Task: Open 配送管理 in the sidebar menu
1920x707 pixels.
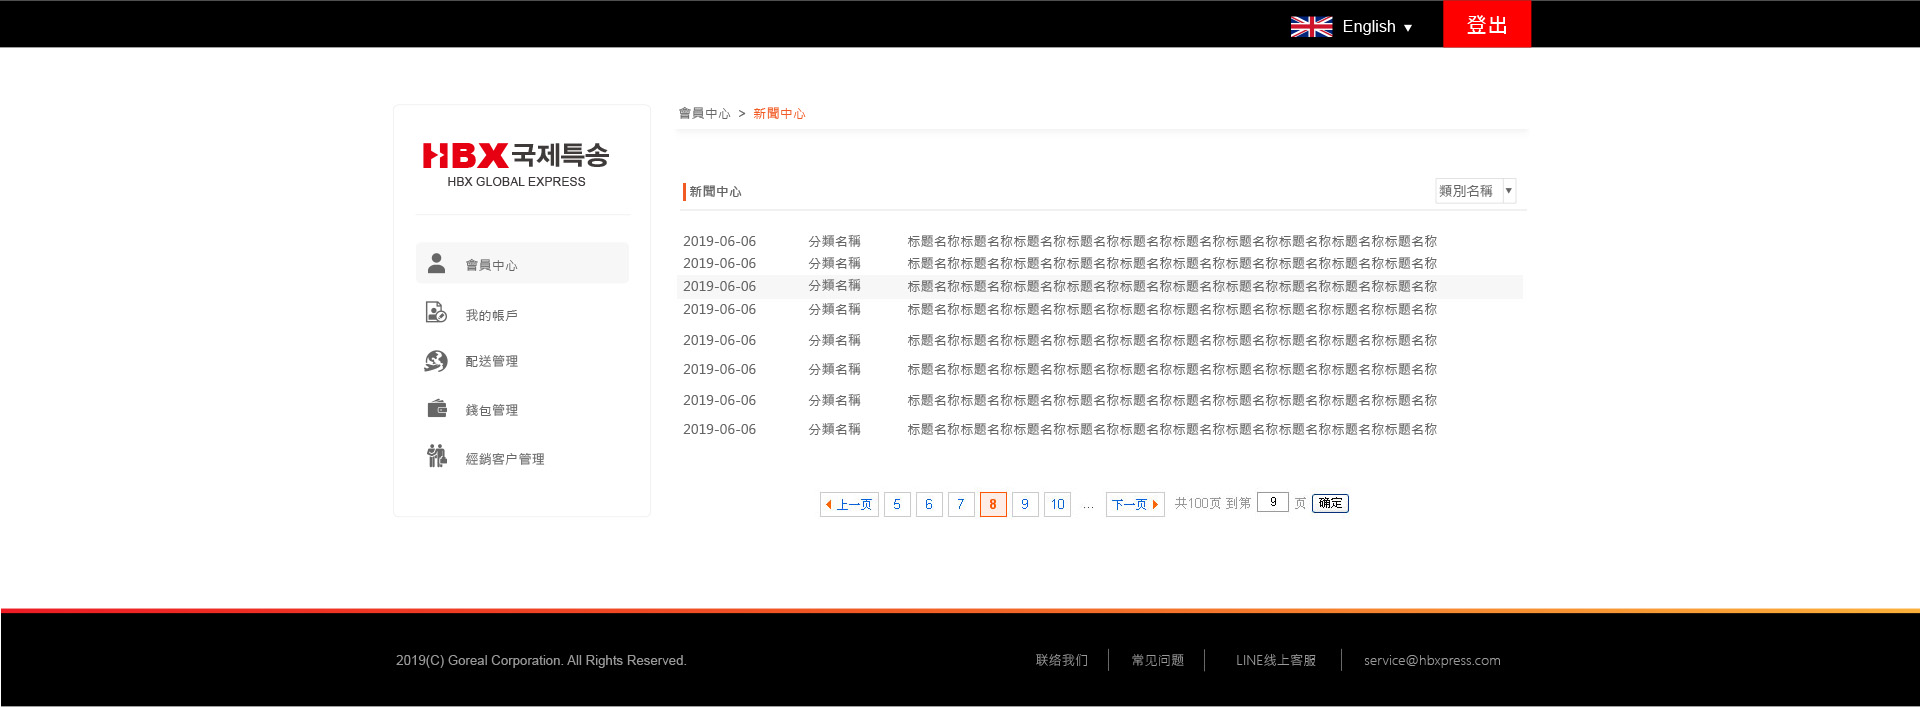Action: 491,362
